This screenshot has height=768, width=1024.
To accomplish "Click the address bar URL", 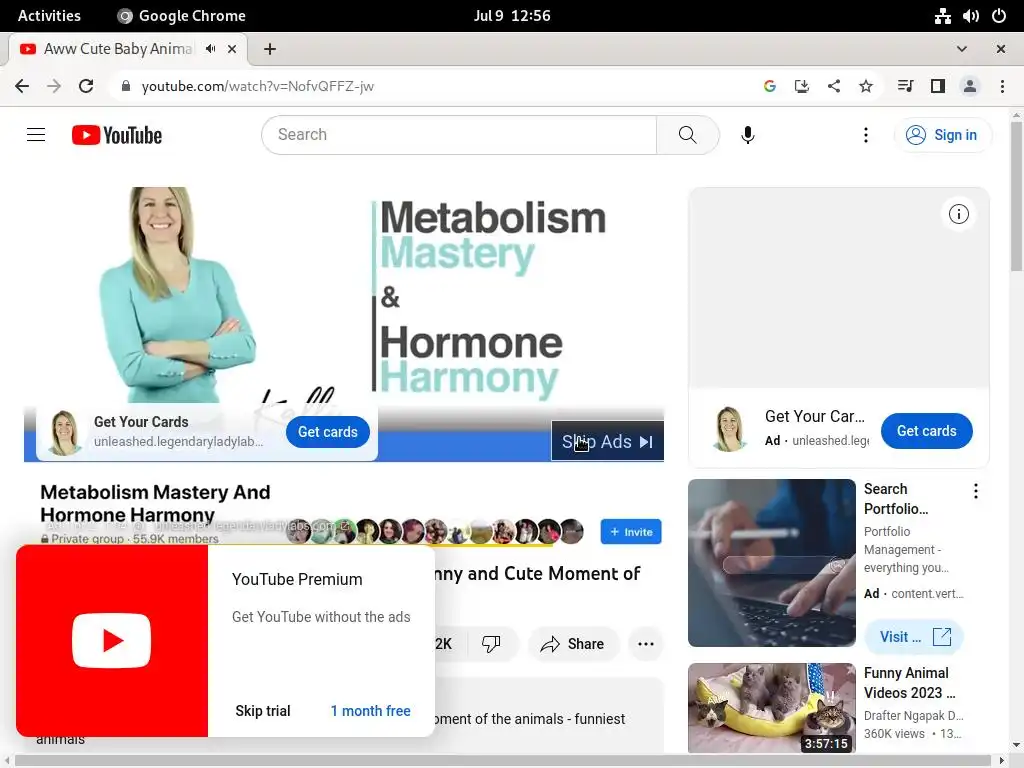I will (x=257, y=86).
